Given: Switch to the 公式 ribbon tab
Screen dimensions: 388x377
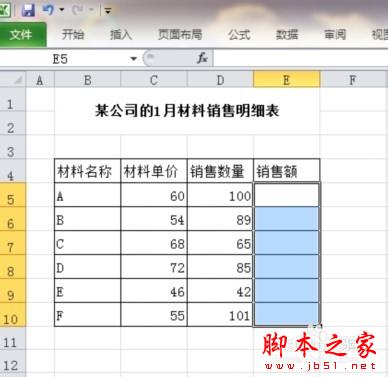Looking at the screenshot, I should coord(239,34).
